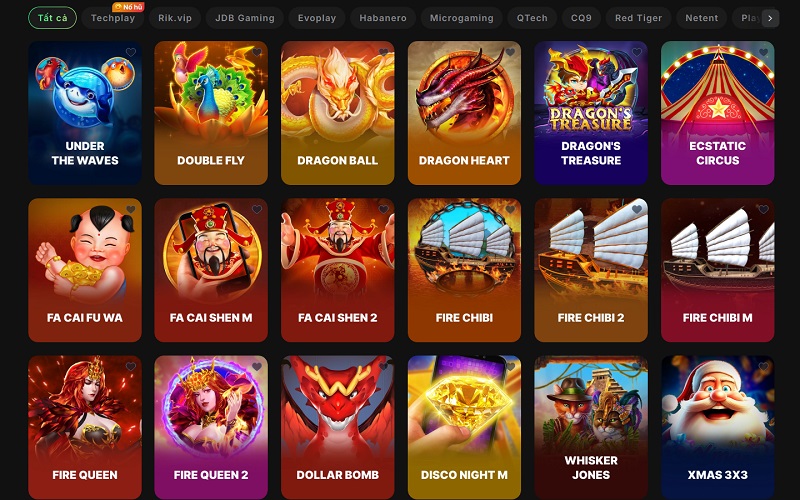Mark Fire Queen as favorite with heart icon
Screen dimensions: 800x500
point(131,366)
